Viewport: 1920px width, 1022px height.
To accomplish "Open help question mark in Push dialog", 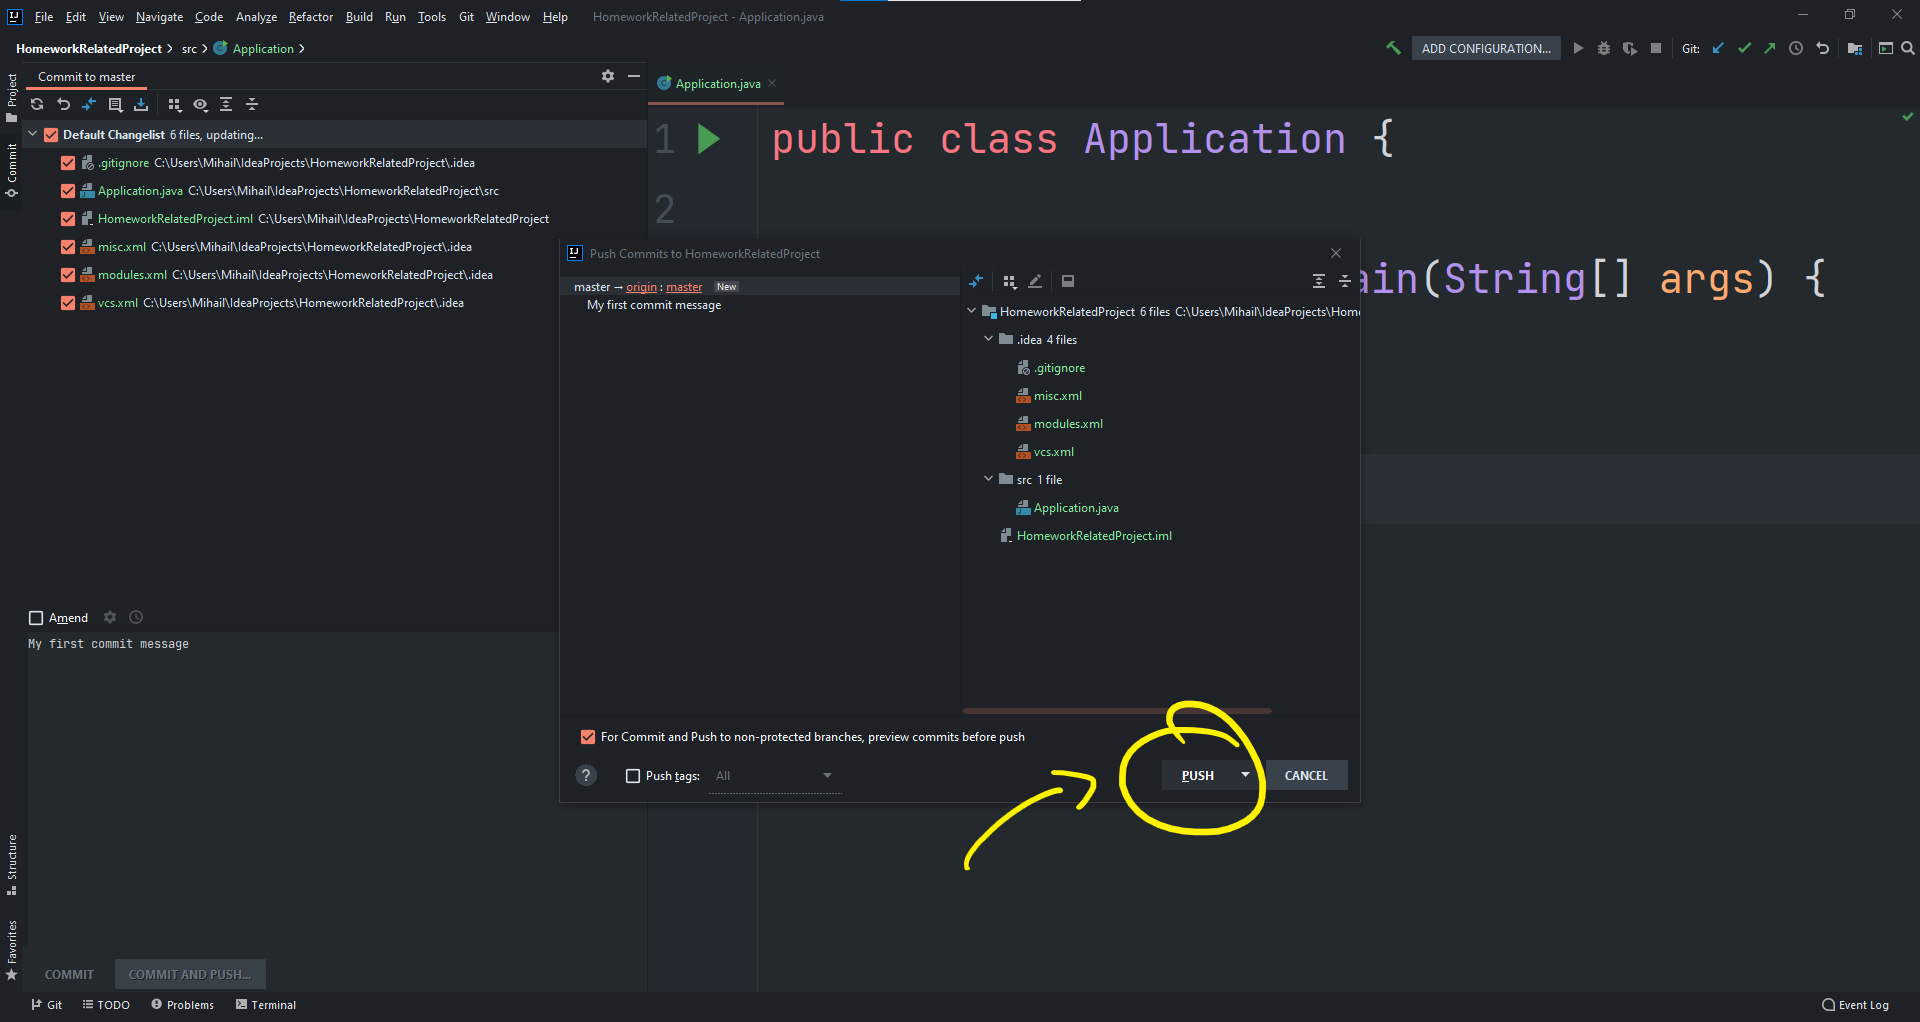I will tap(586, 775).
